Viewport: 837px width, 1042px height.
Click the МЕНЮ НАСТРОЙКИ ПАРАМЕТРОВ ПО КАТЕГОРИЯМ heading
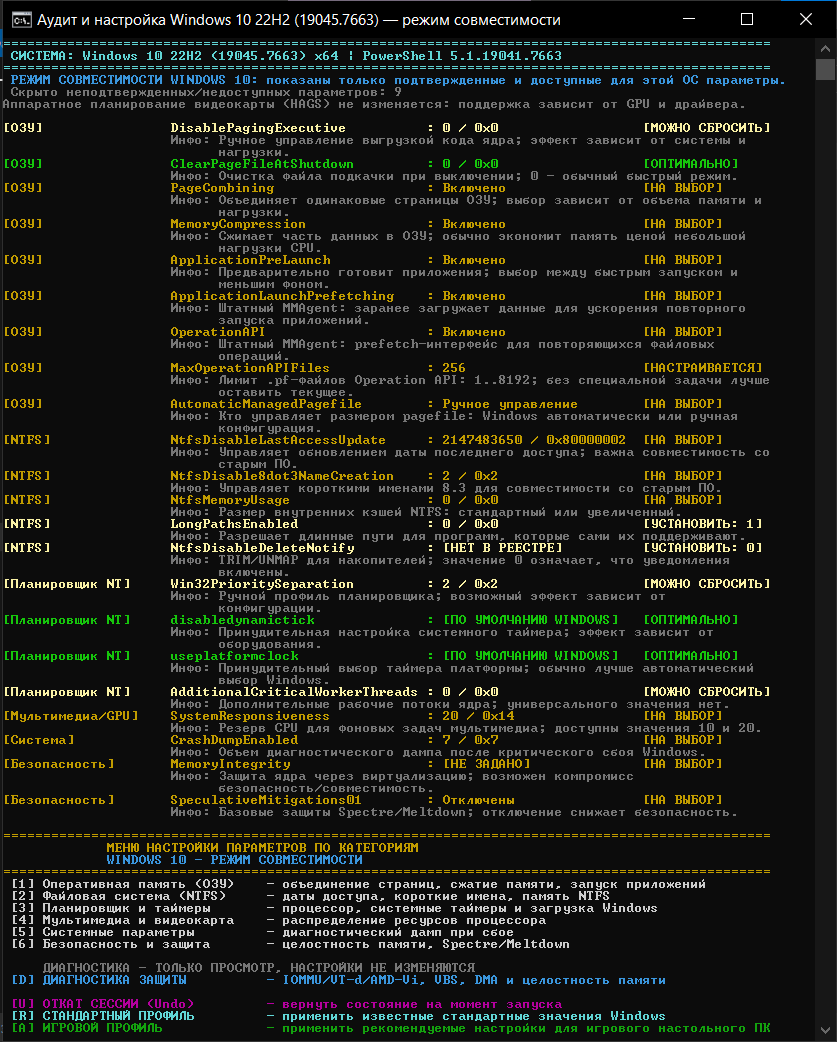pos(262,848)
